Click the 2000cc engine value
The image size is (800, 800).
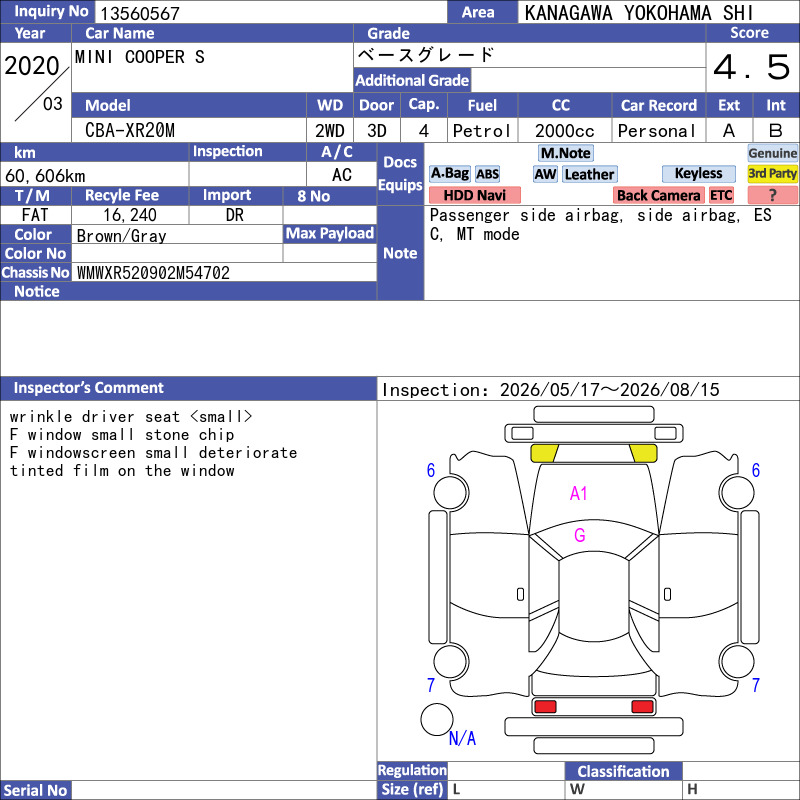coord(564,131)
